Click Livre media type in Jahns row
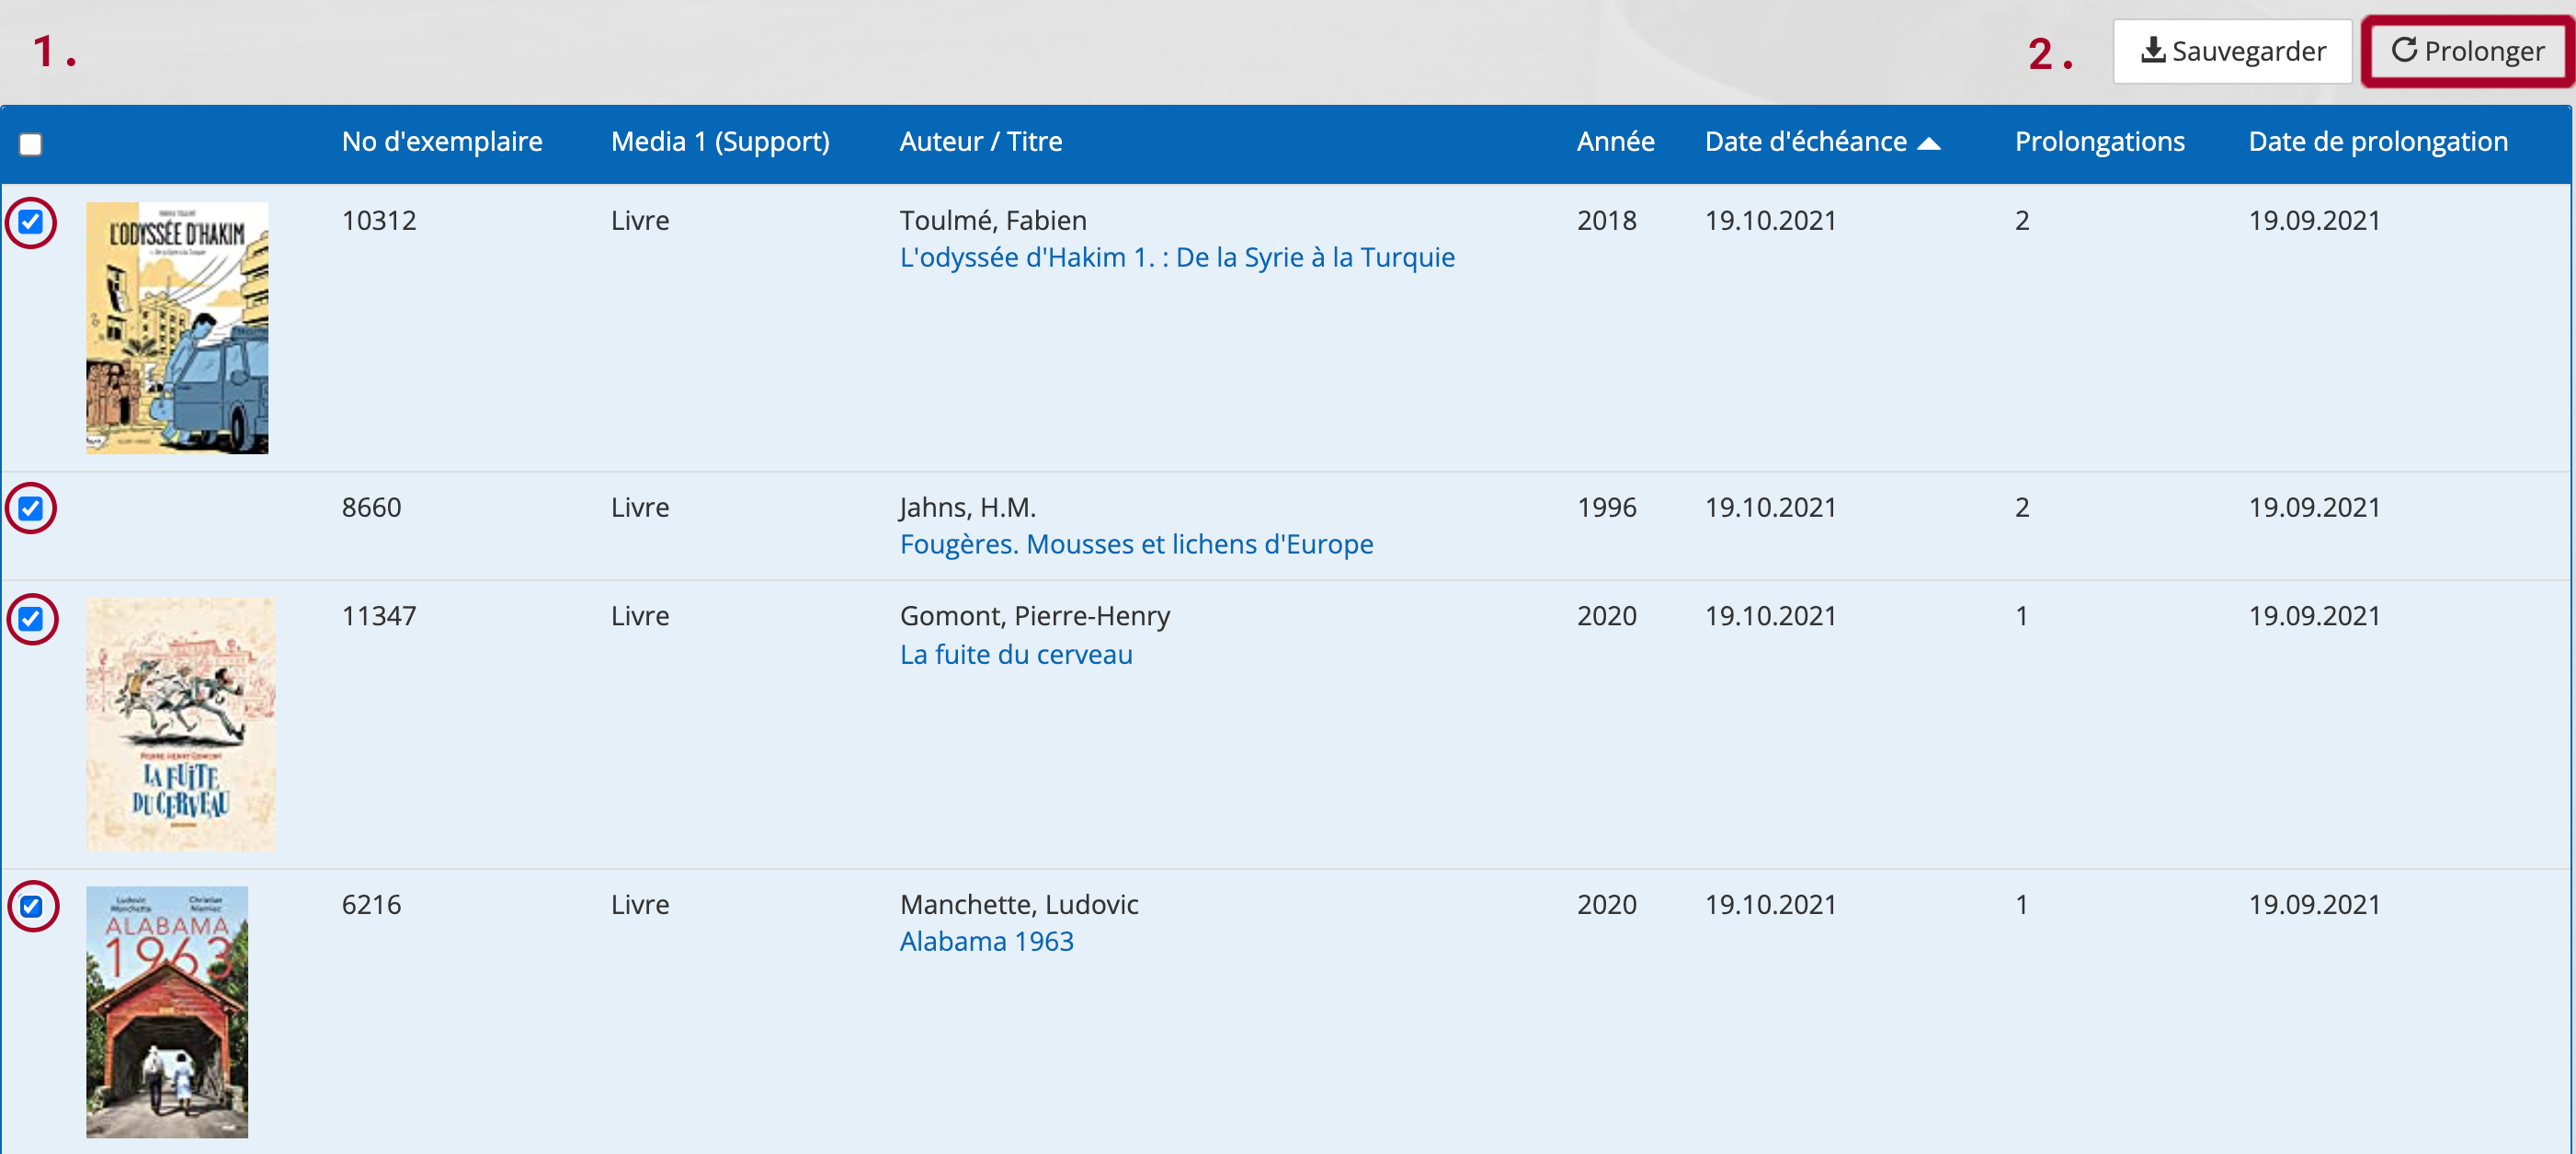Viewport: 2576px width, 1154px height. pyautogui.click(x=640, y=508)
